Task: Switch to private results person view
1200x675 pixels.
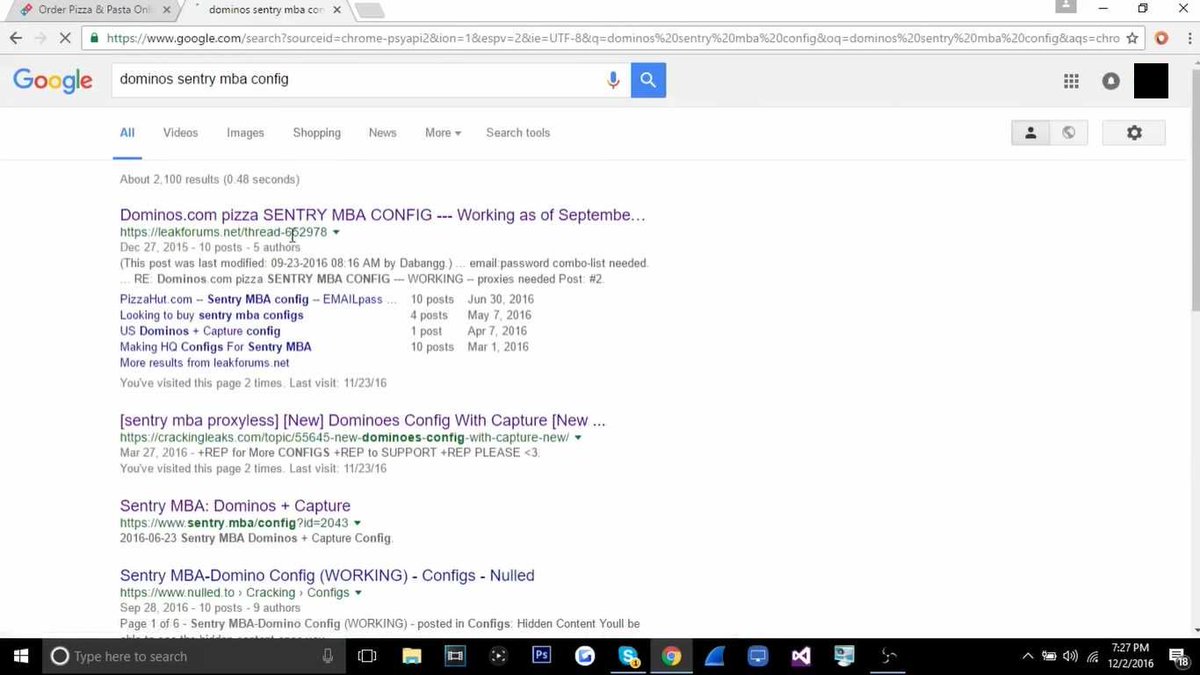Action: [1031, 133]
